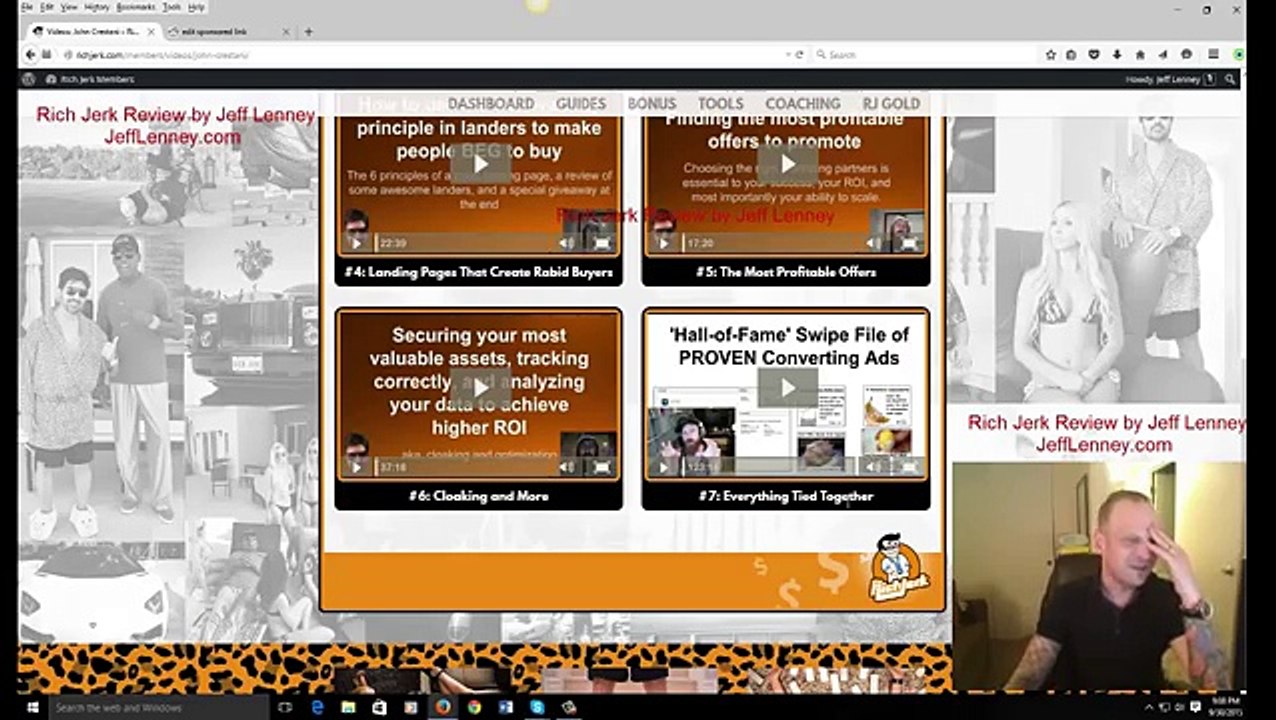Viewport: 1276px width, 720px height.
Task: Mute the #6 Cloaking and More video
Action: pos(567,467)
